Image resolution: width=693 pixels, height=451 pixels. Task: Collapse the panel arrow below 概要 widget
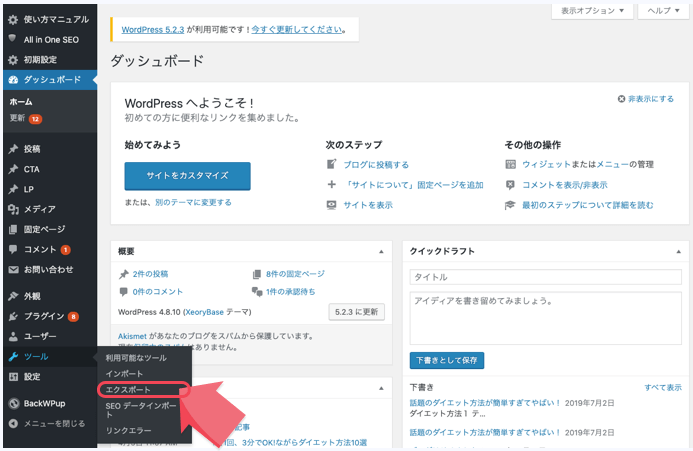(381, 388)
